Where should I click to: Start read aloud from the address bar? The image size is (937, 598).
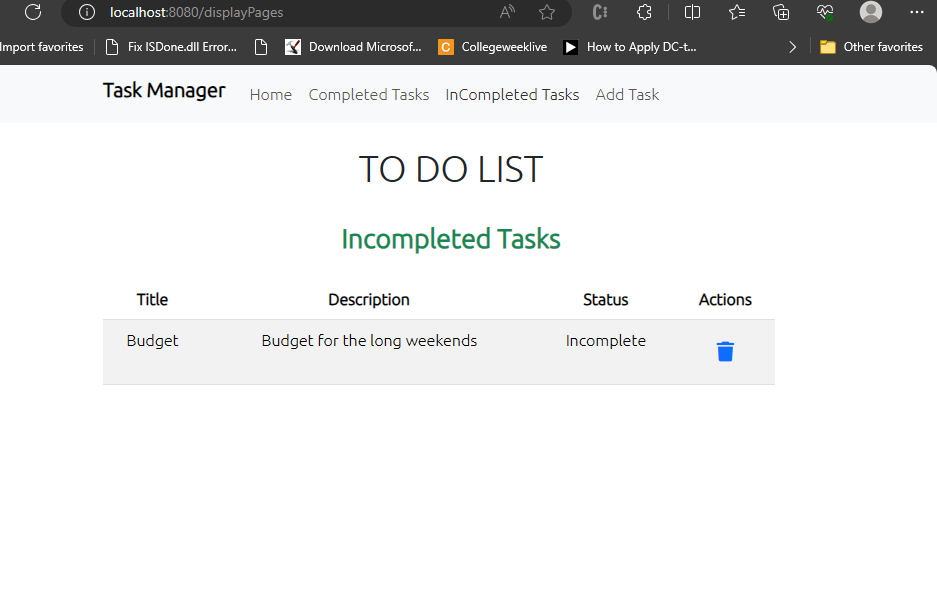point(507,13)
